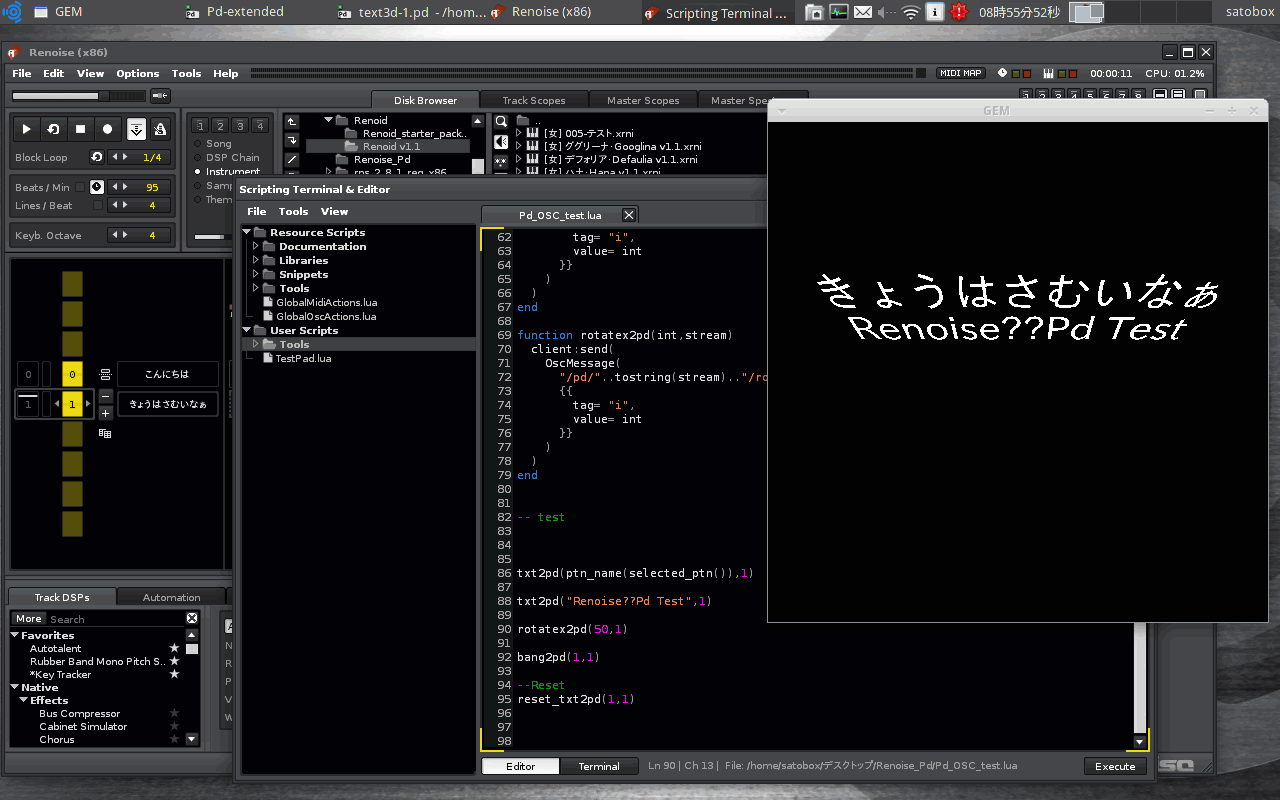Tick the Beats / Min checkbox
This screenshot has width=1280, height=800.
pos(81,187)
